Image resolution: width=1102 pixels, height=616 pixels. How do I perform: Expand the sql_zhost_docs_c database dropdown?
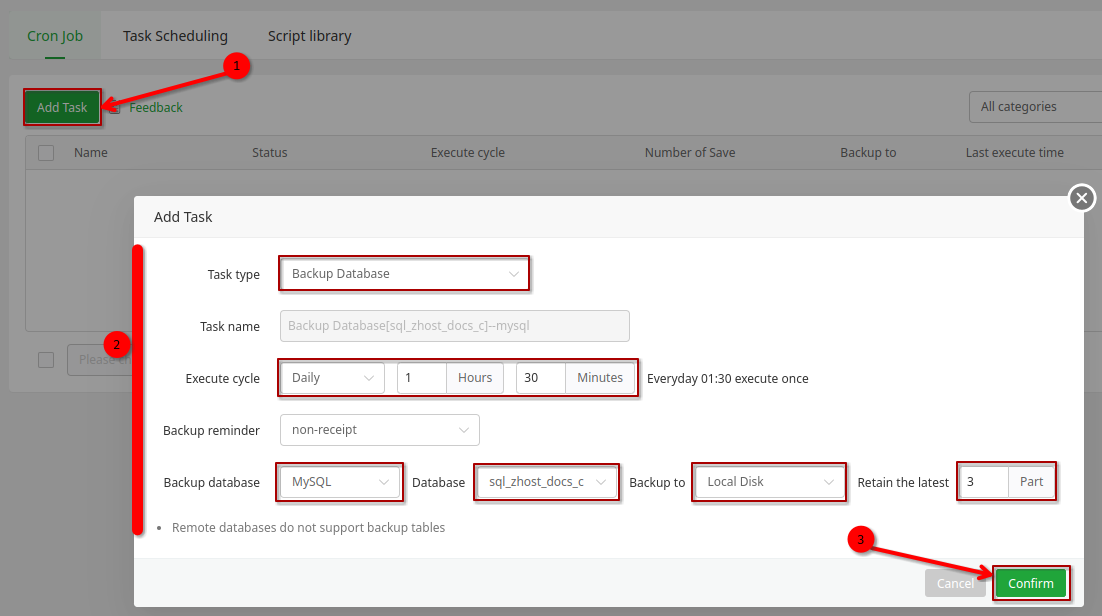(x=546, y=482)
